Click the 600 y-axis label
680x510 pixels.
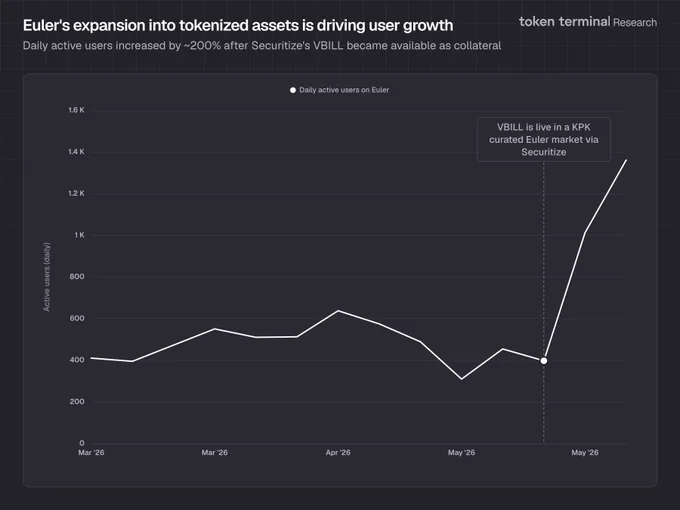tap(77, 318)
